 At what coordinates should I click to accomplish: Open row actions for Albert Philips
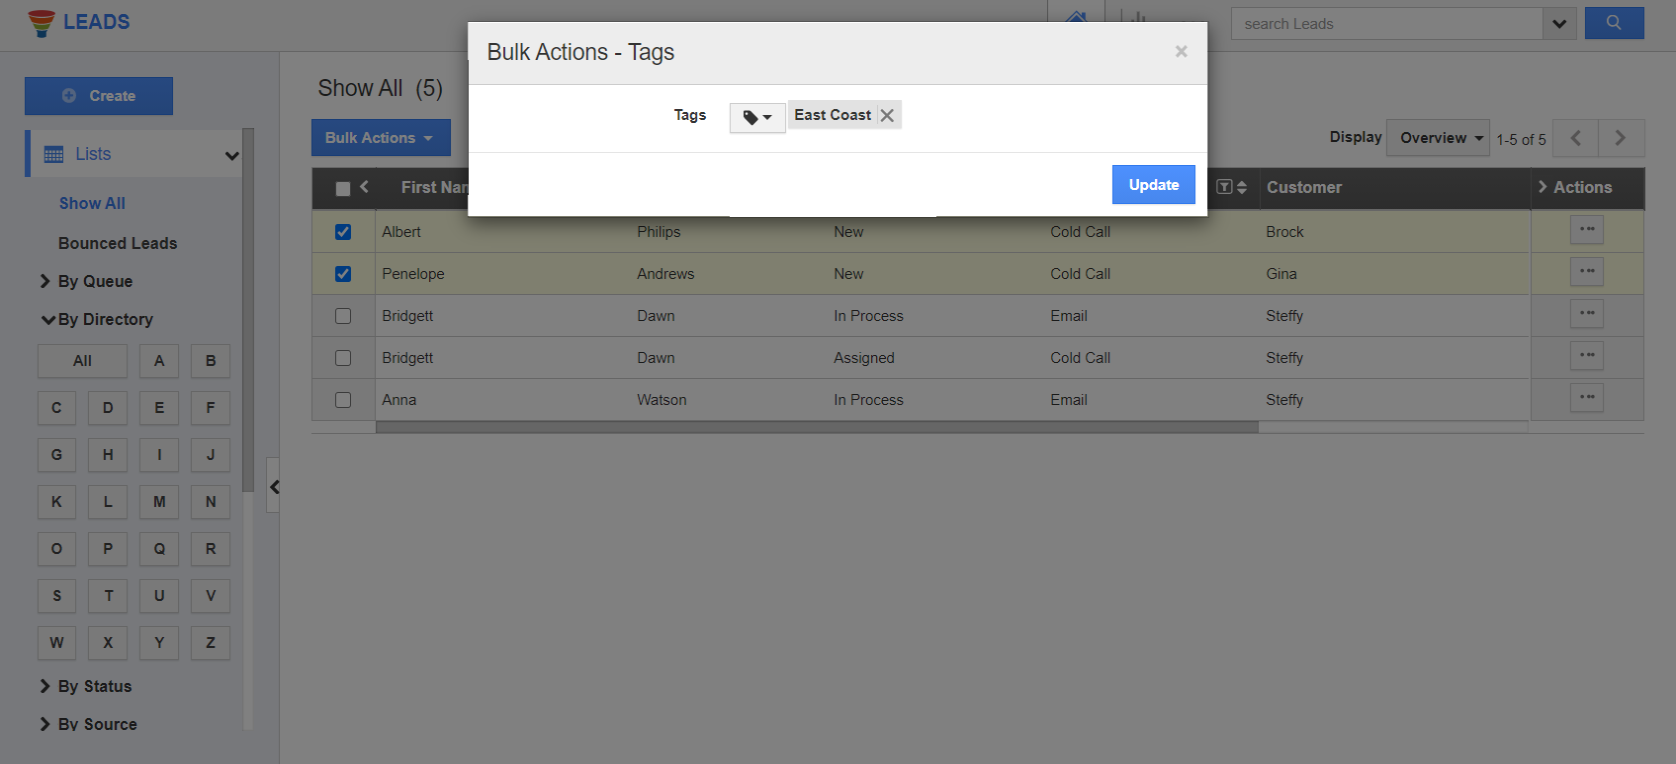click(1586, 230)
